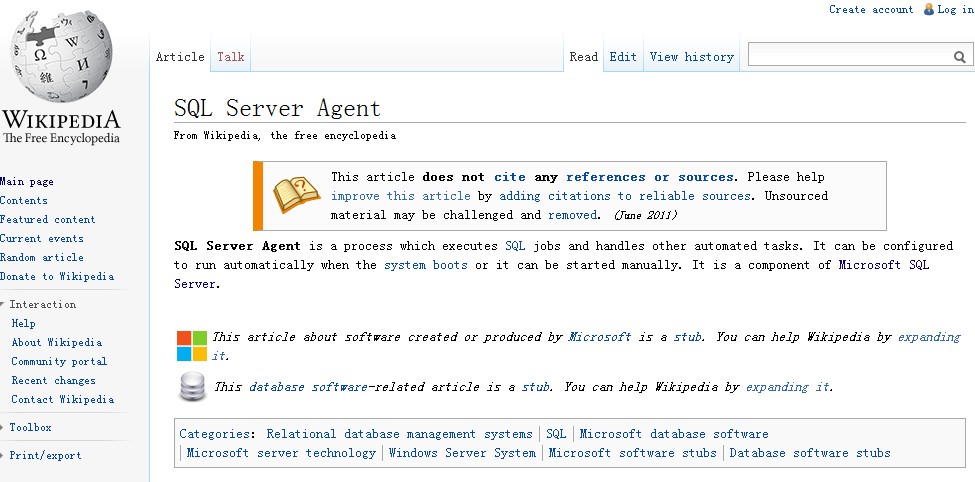Click 'expanding it' in Microsoft stub notice
The image size is (975, 482).
tap(928, 337)
